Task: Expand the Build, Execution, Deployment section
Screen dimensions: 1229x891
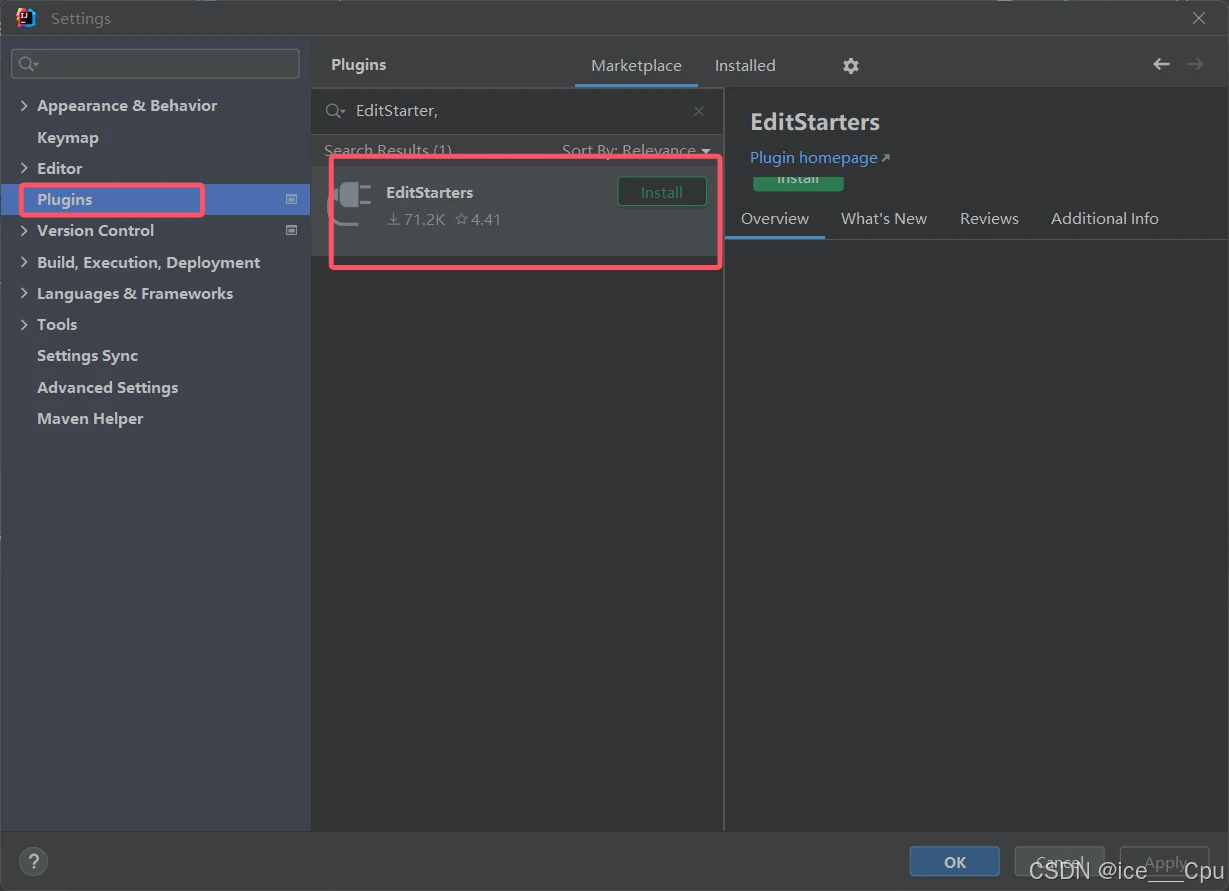Action: [x=24, y=262]
